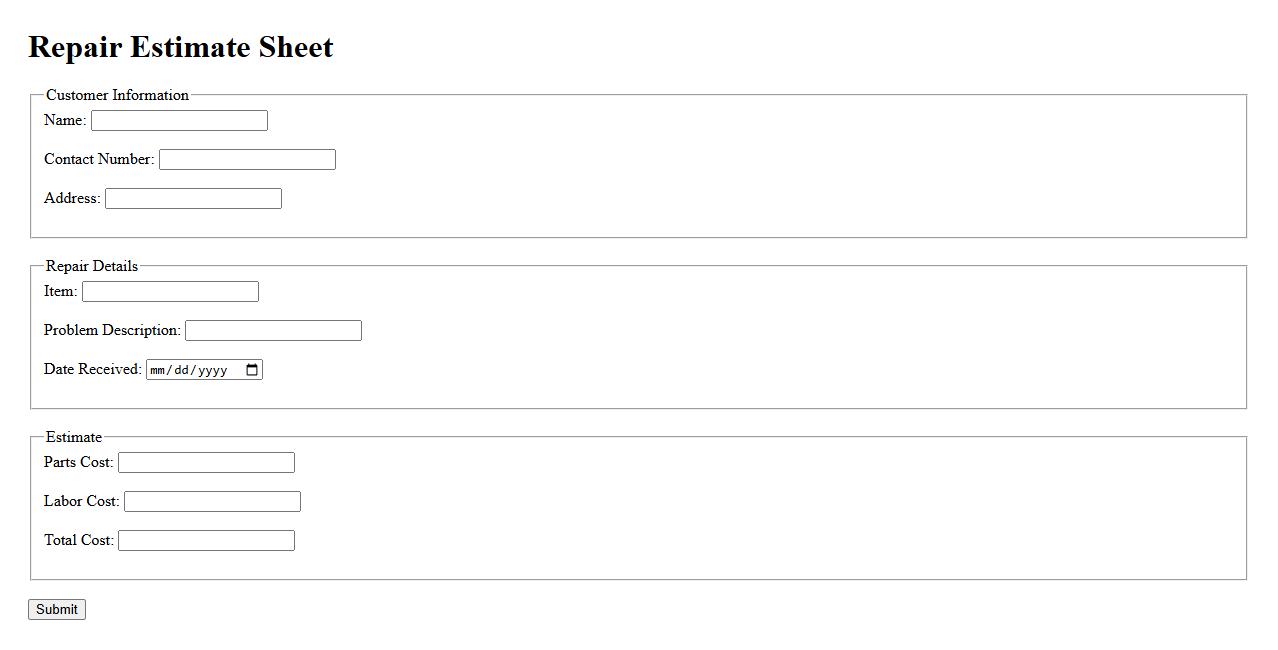
Task: Click the Name input field
Action: [179, 121]
